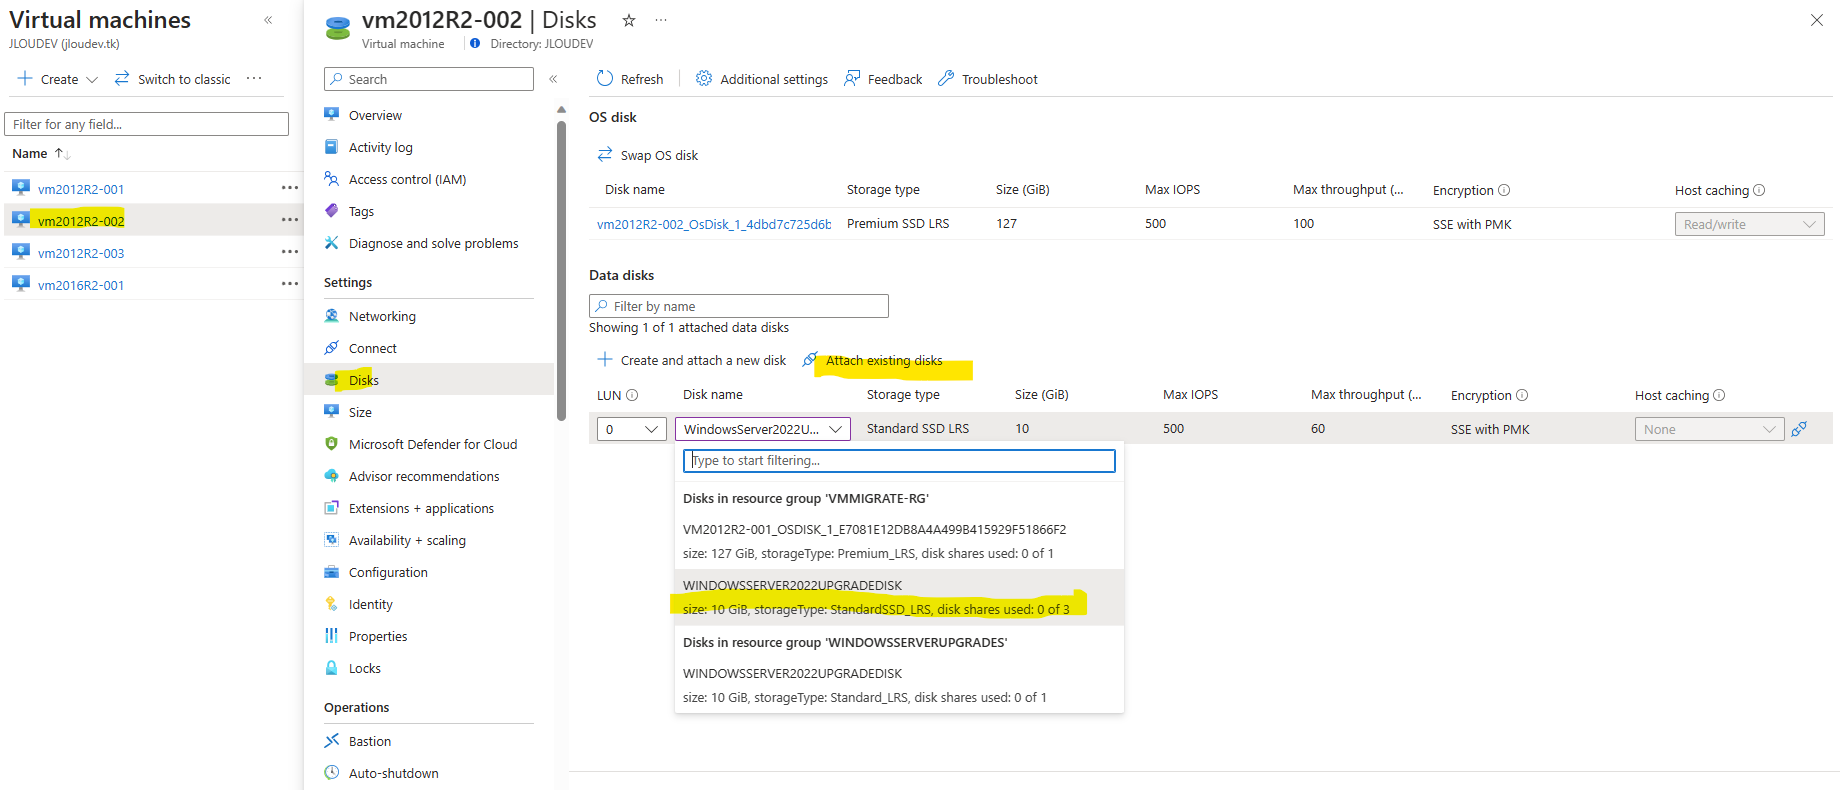
Task: Click the detach icon on the data disk row
Action: tap(1799, 429)
